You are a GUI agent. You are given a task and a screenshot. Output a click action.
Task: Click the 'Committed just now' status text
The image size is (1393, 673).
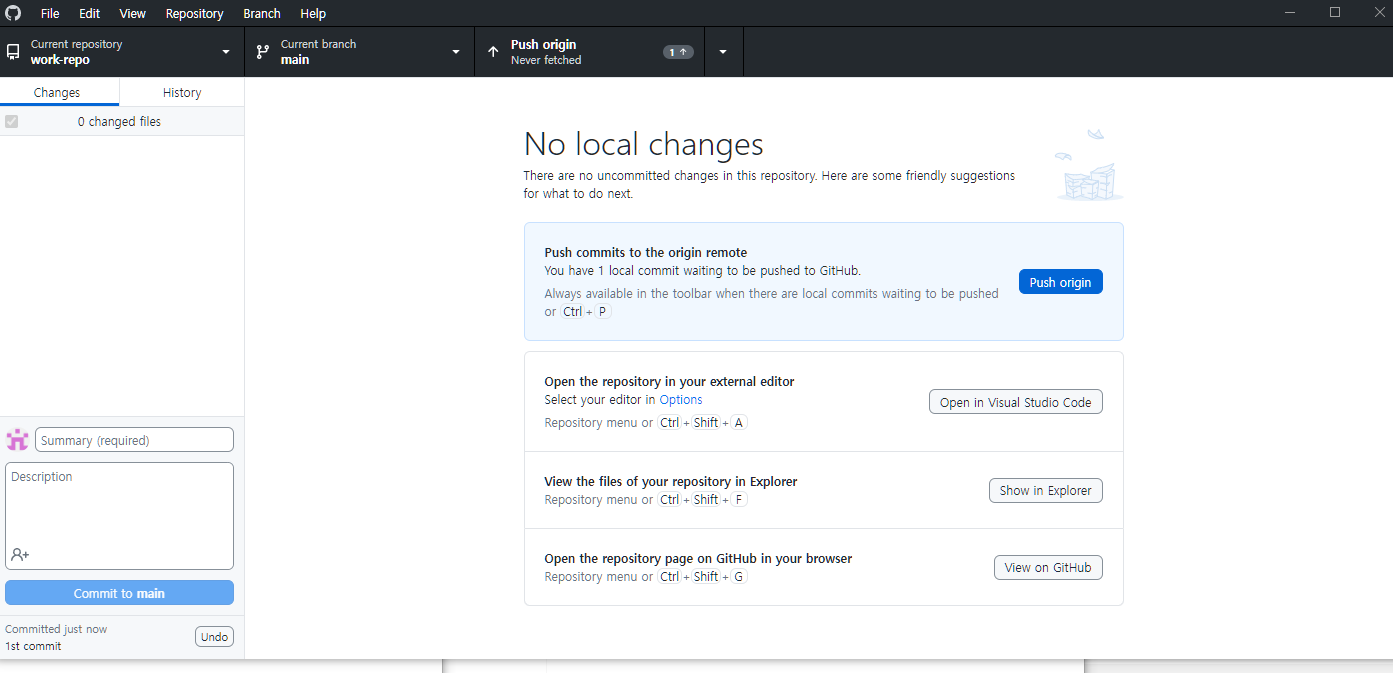tap(56, 629)
